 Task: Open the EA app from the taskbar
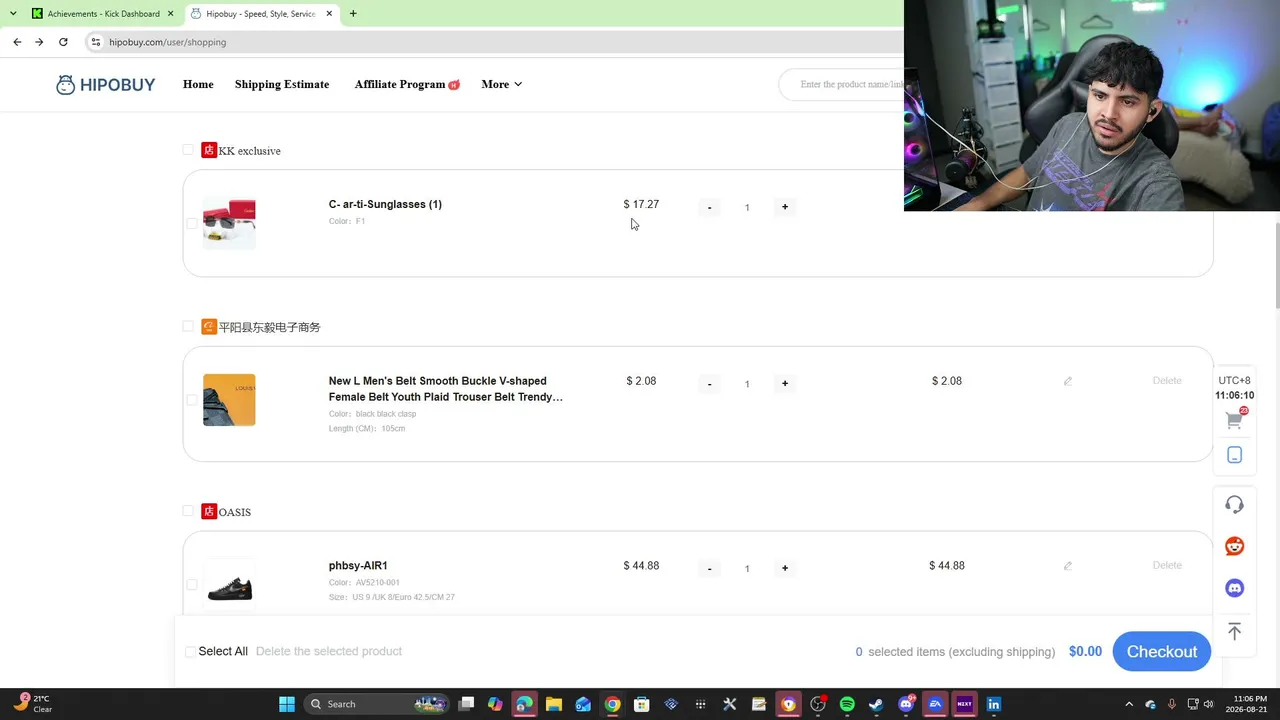935,704
